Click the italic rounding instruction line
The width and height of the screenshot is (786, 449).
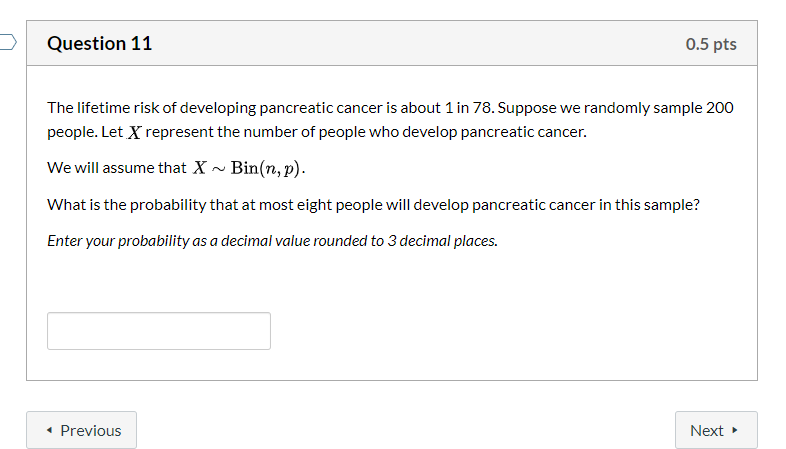coord(272,241)
